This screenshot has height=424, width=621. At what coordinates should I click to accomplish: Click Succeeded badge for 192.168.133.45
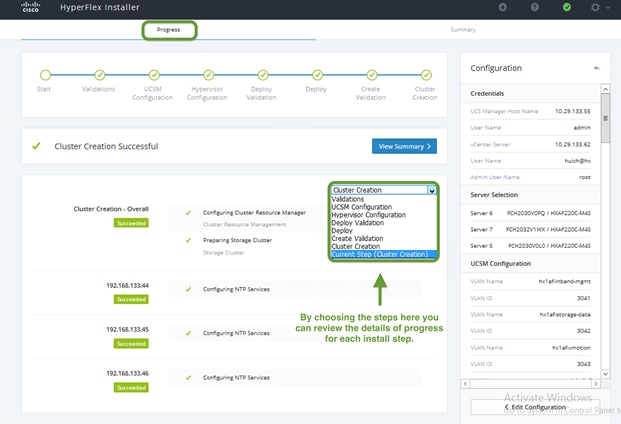[x=131, y=344]
